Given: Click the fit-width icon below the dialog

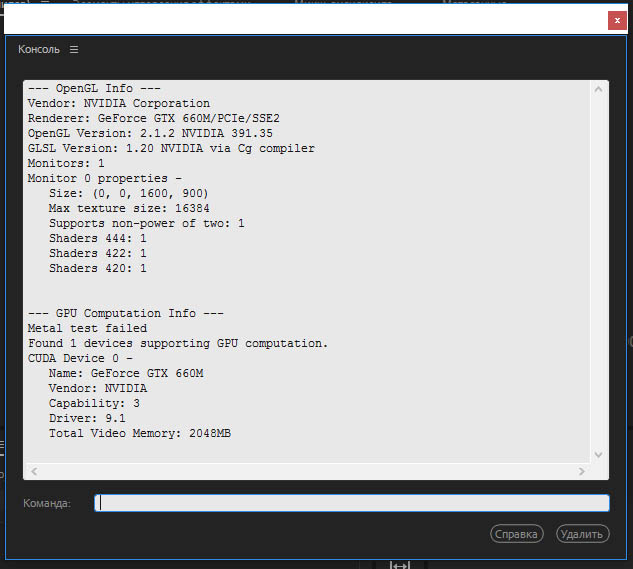Looking at the screenshot, I should [400, 564].
